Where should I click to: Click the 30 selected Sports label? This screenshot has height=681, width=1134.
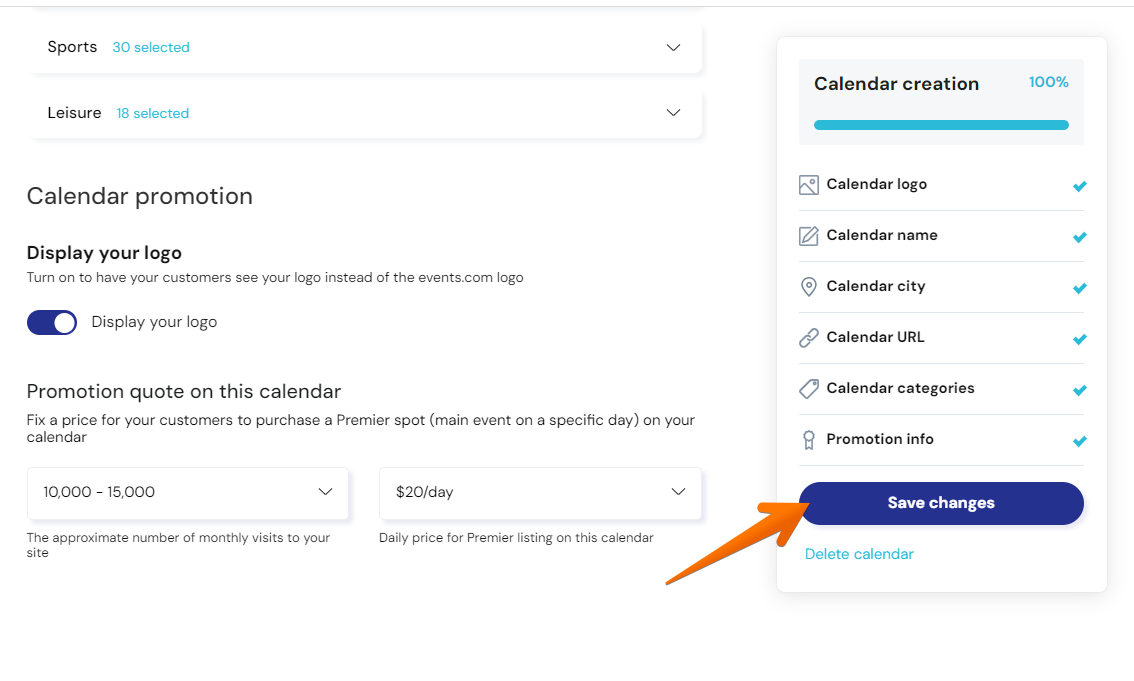pyautogui.click(x=151, y=48)
